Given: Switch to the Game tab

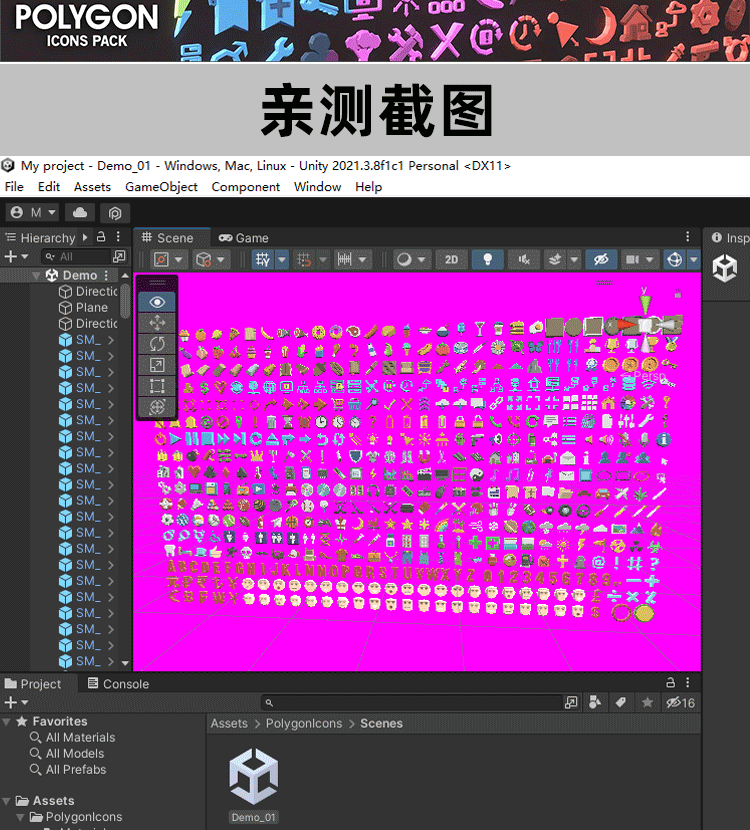Looking at the screenshot, I should [244, 238].
